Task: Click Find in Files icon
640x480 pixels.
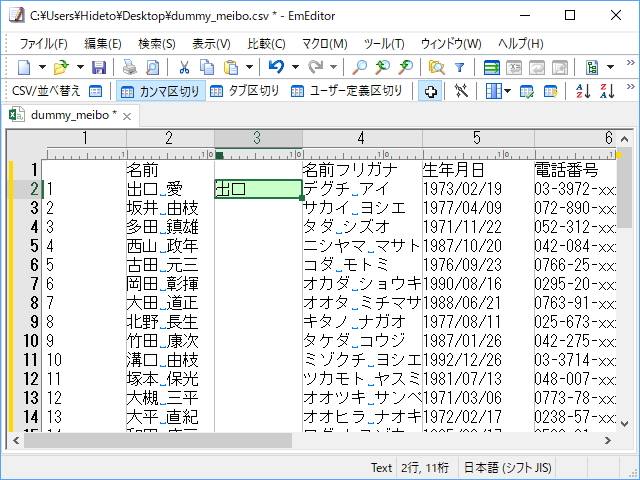Action: (x=436, y=67)
